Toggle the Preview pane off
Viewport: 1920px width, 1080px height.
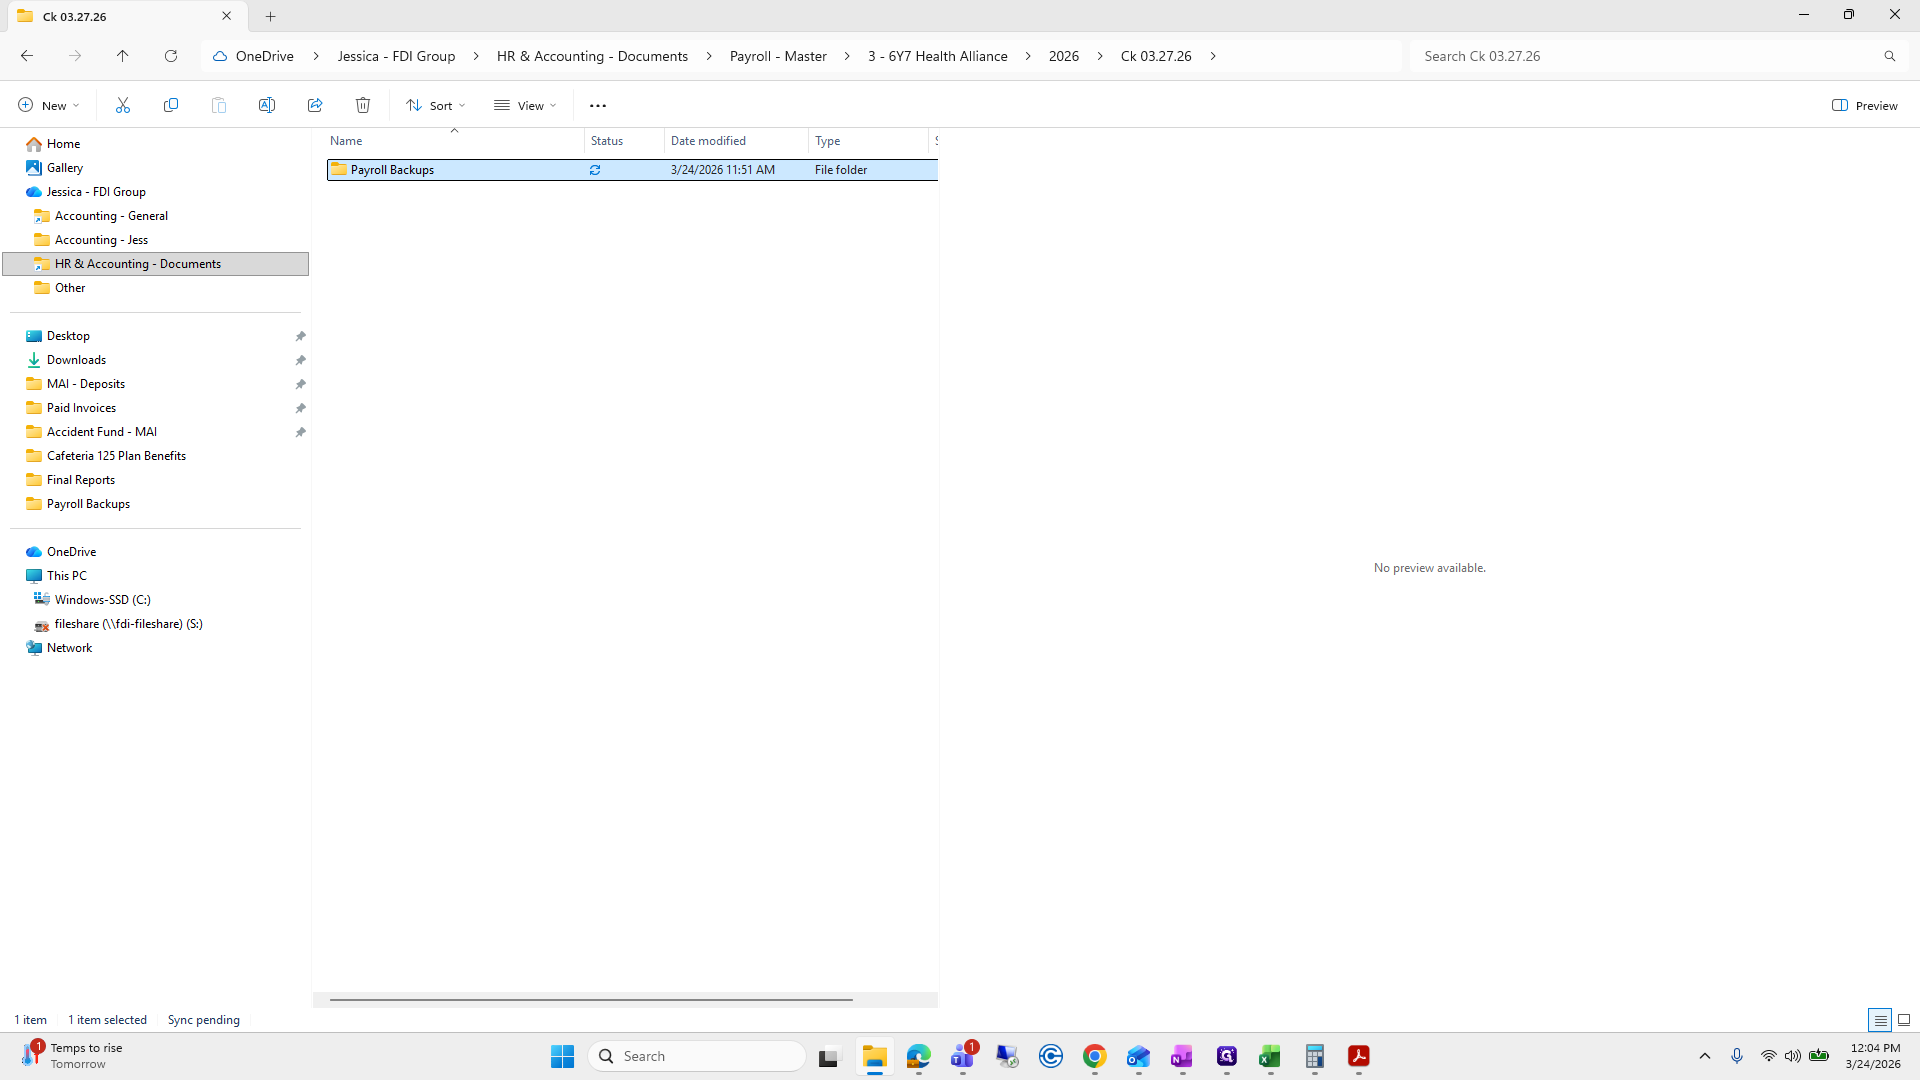pos(1864,105)
